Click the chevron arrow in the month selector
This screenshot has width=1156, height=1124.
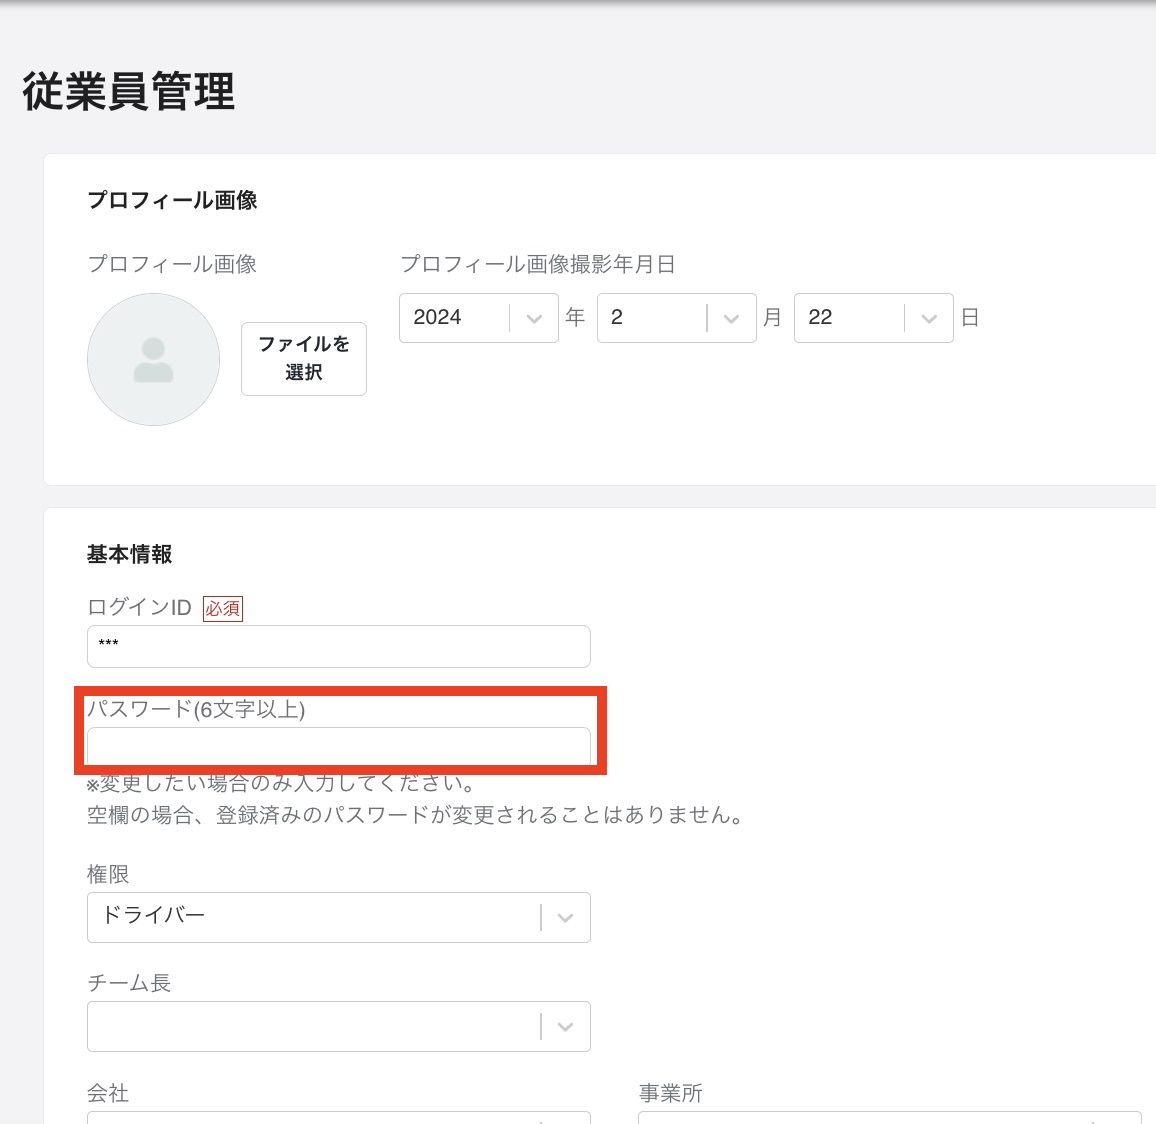tap(731, 319)
